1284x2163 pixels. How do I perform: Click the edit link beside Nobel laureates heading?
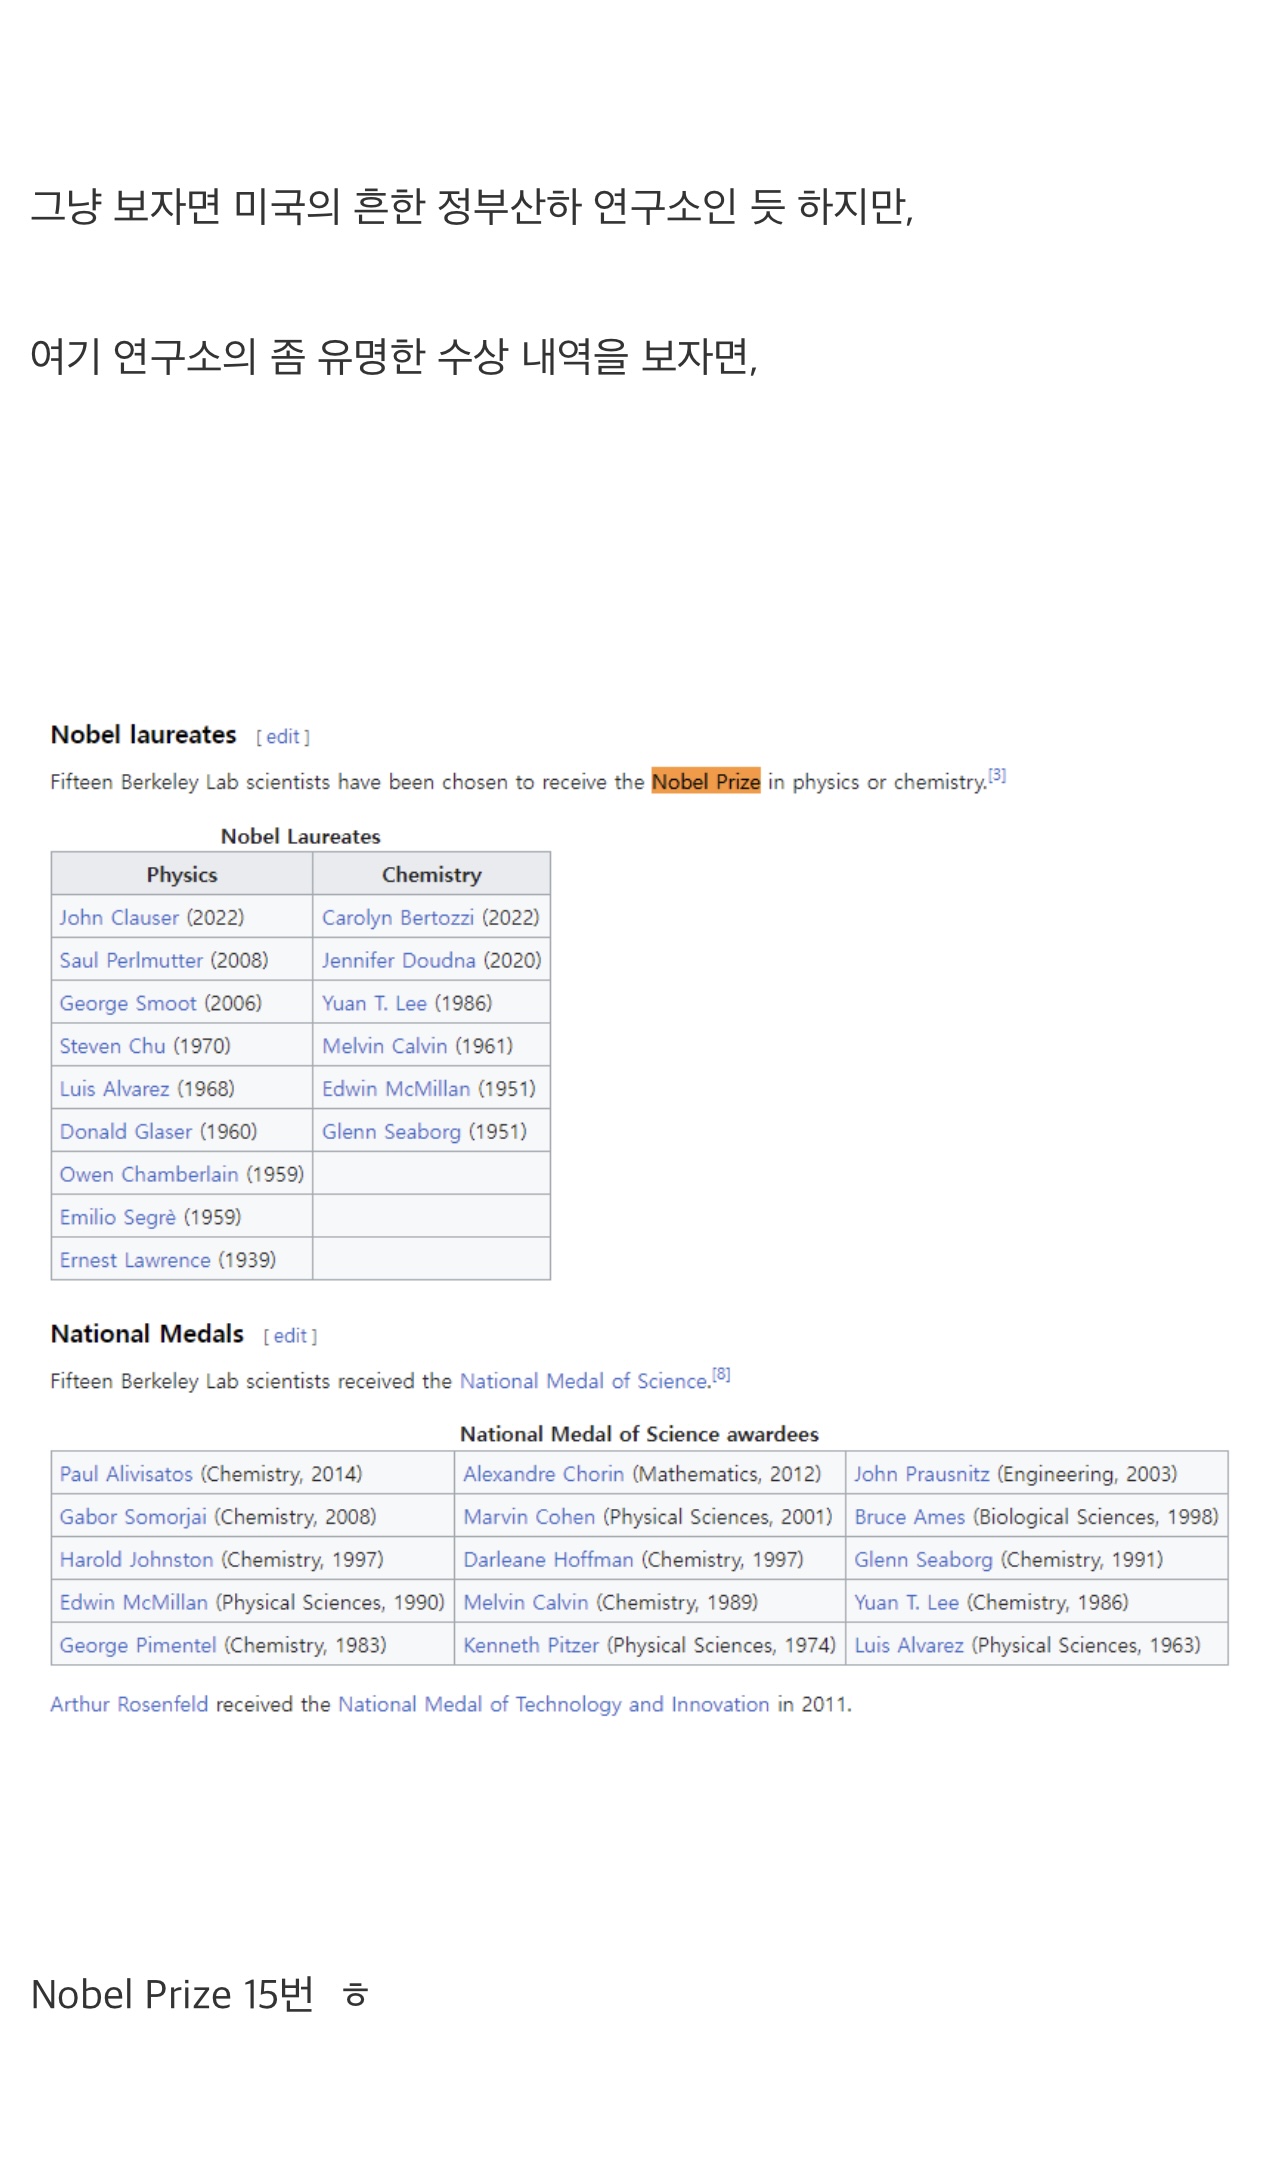(x=283, y=737)
